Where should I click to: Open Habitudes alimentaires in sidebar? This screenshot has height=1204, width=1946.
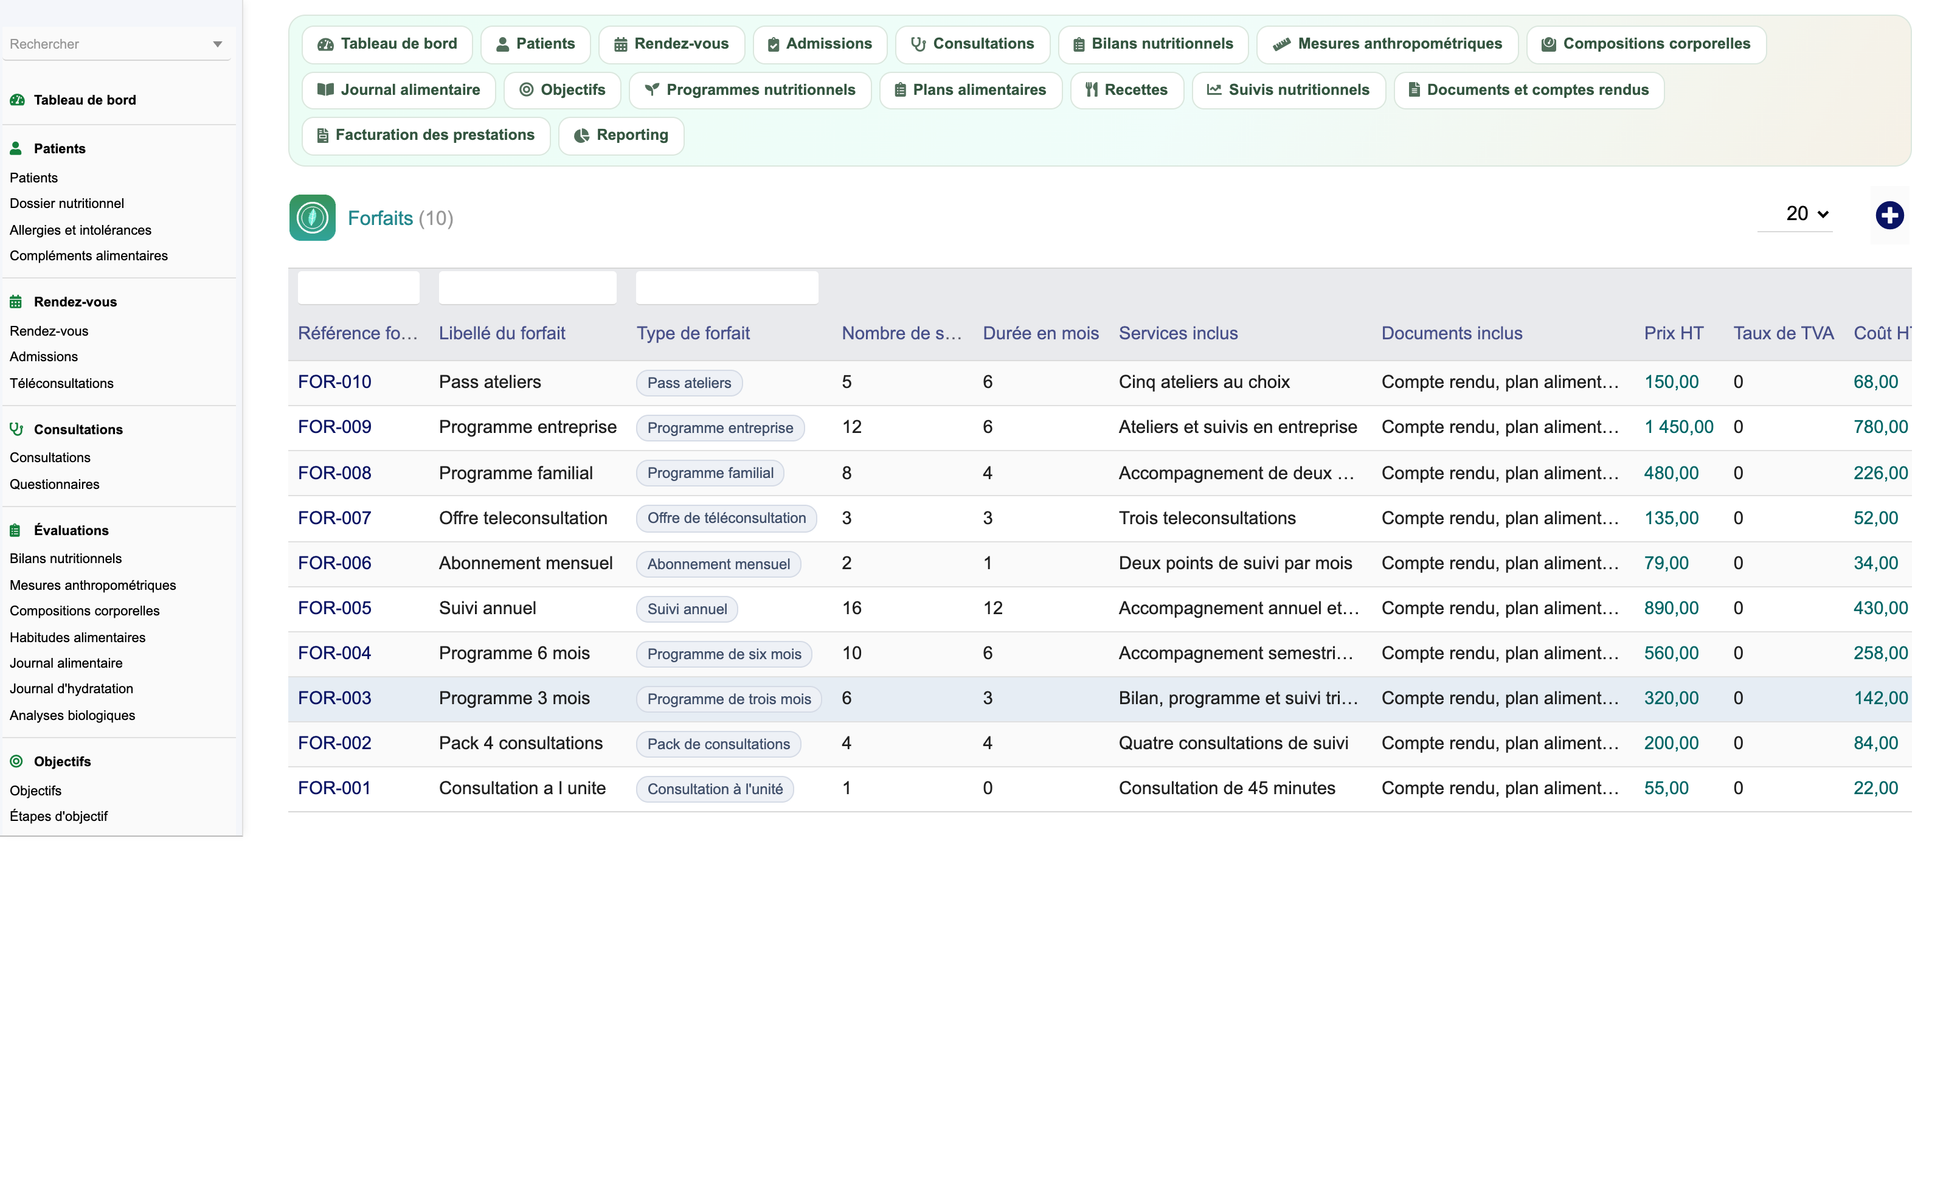point(78,637)
